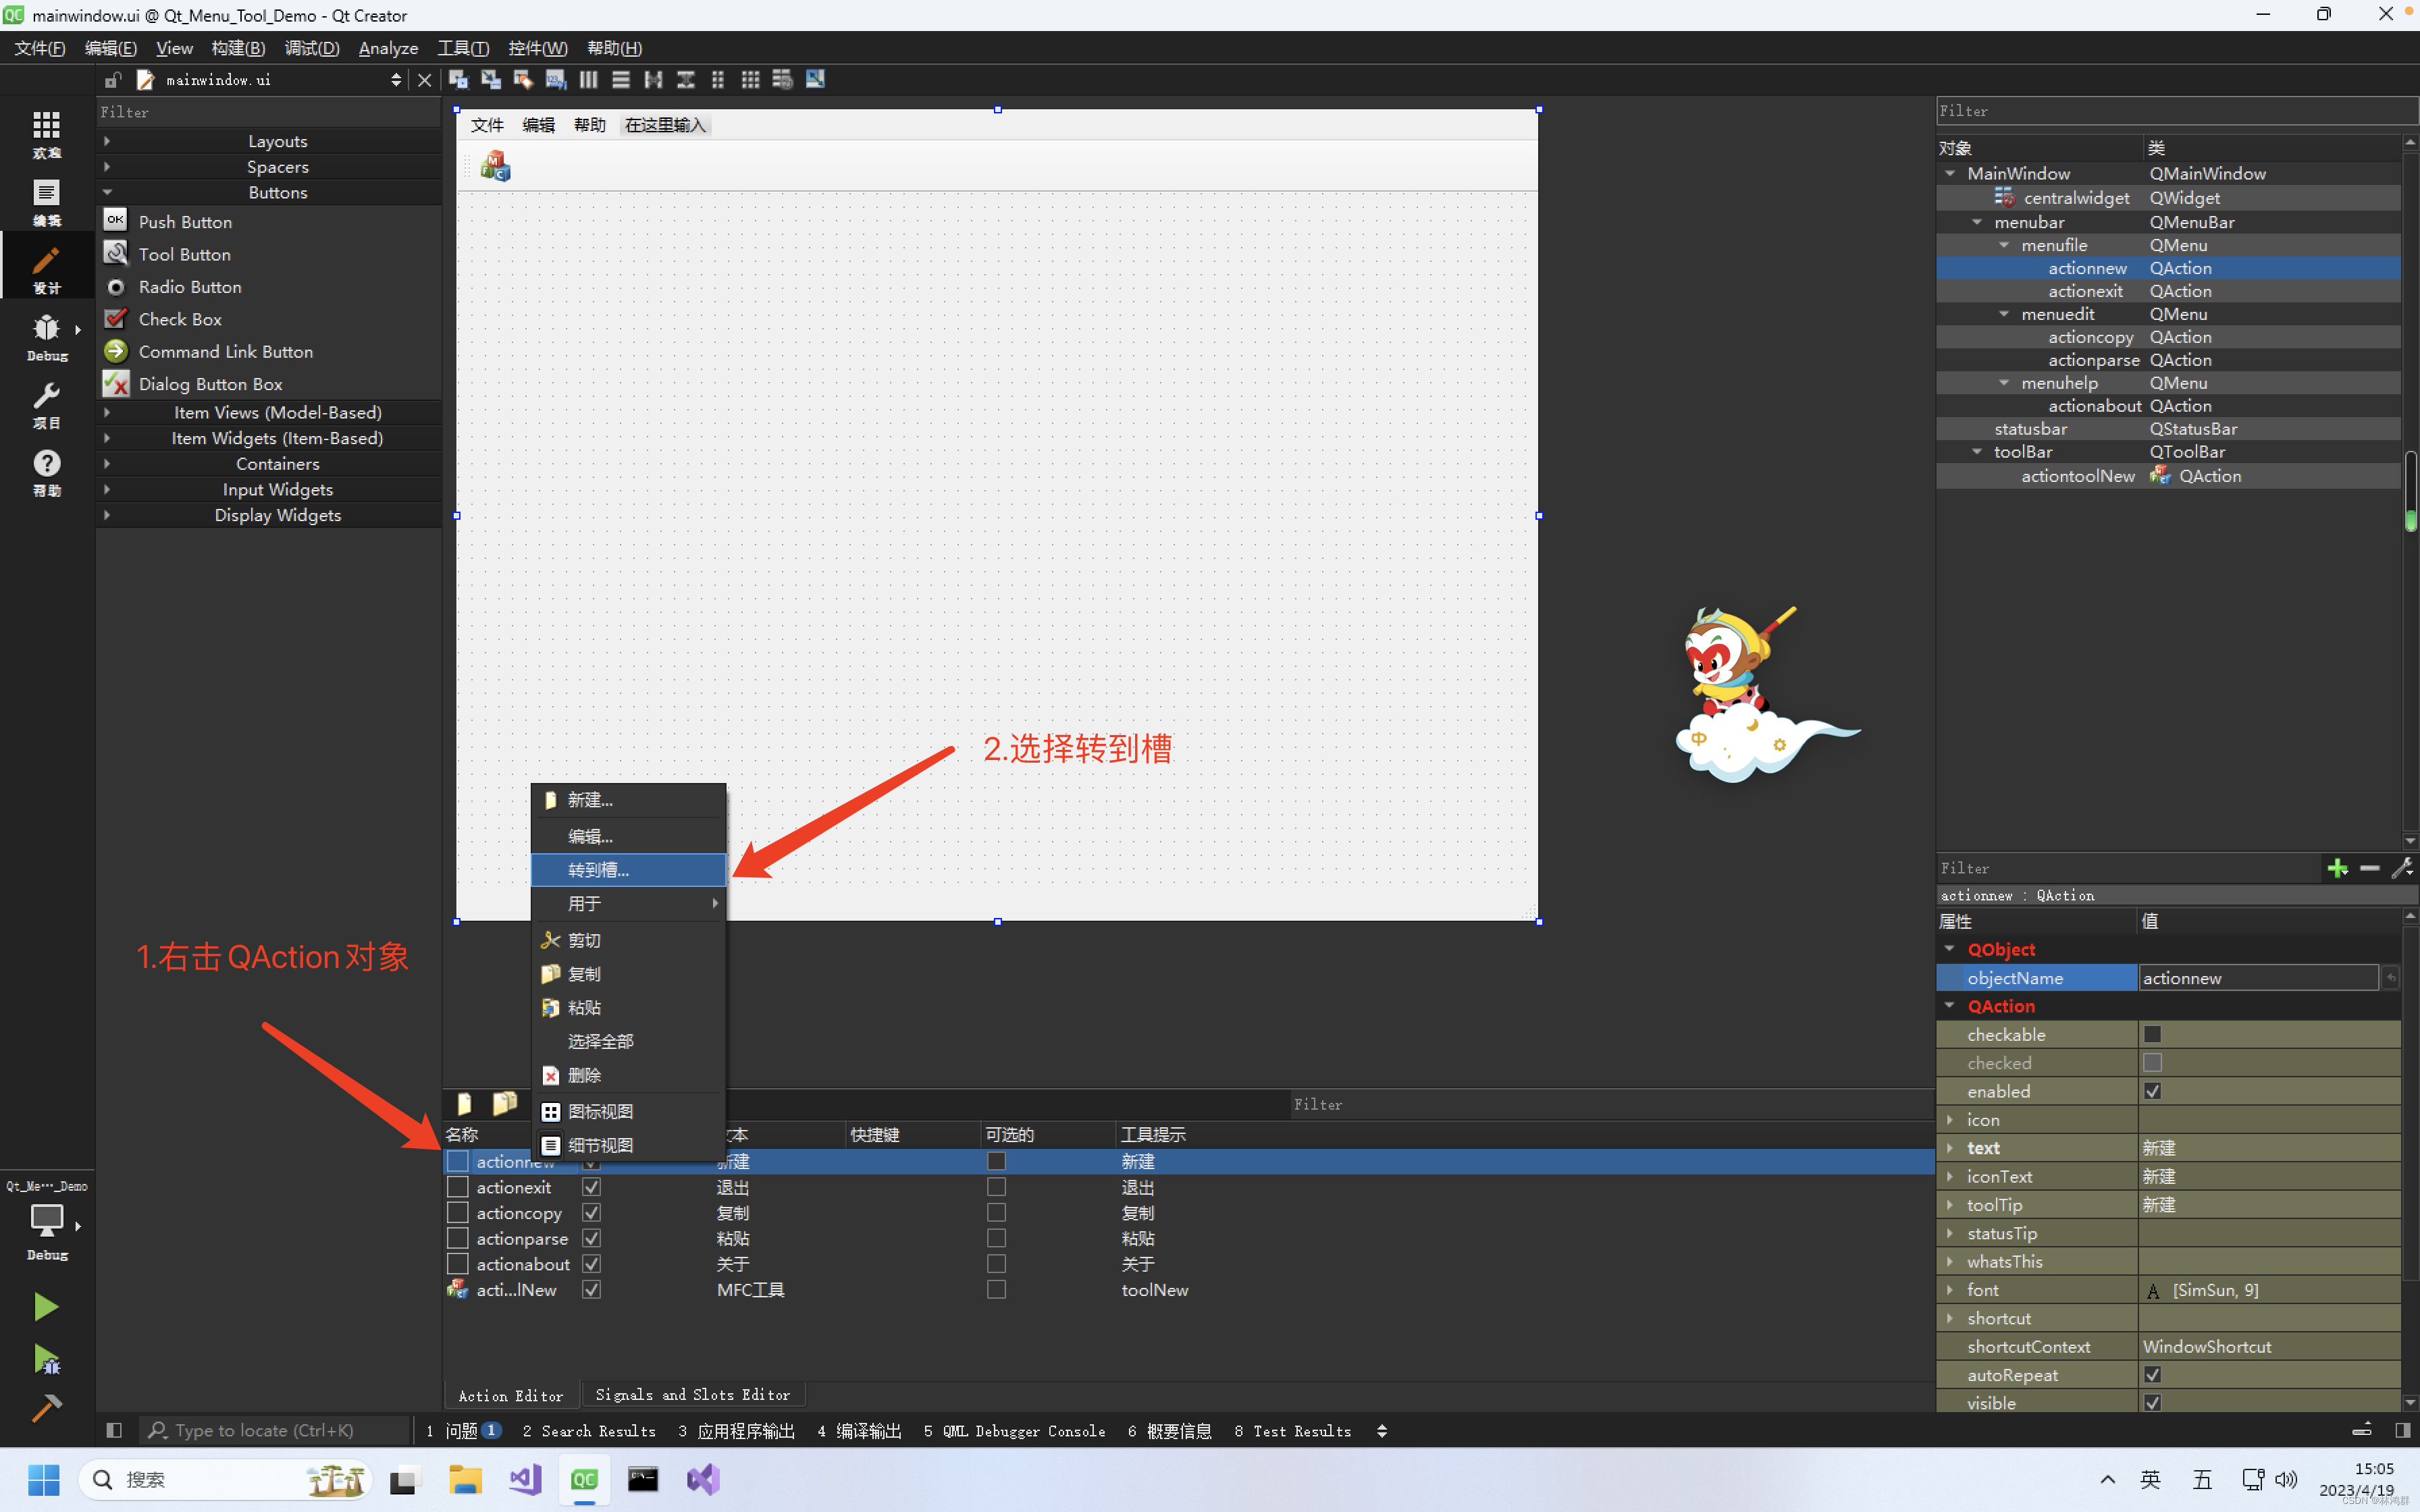Click green plus add property icon

pos(2337,868)
